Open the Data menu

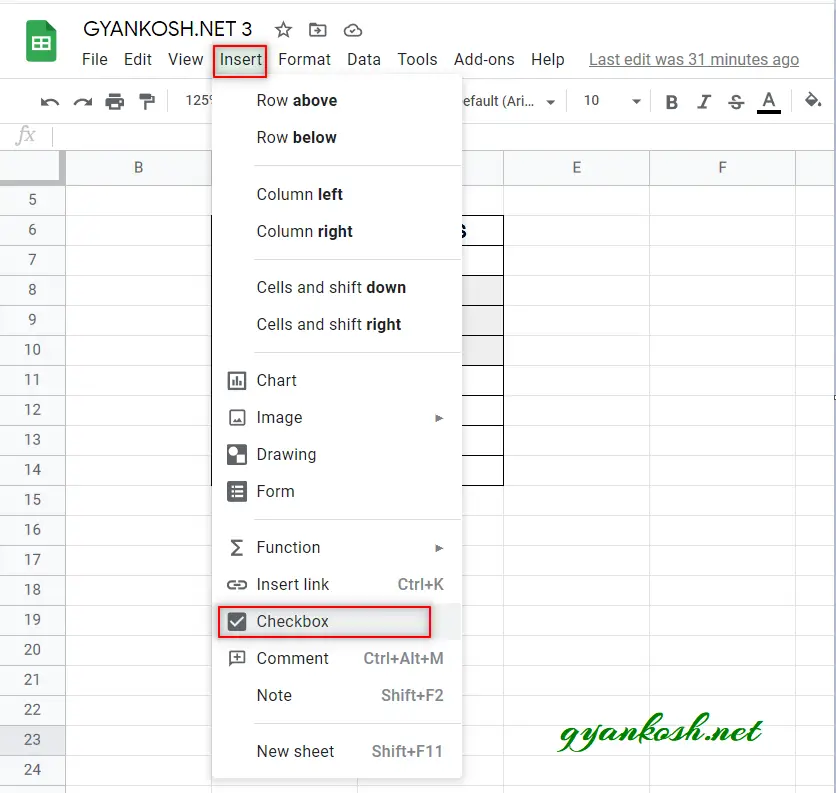364,59
